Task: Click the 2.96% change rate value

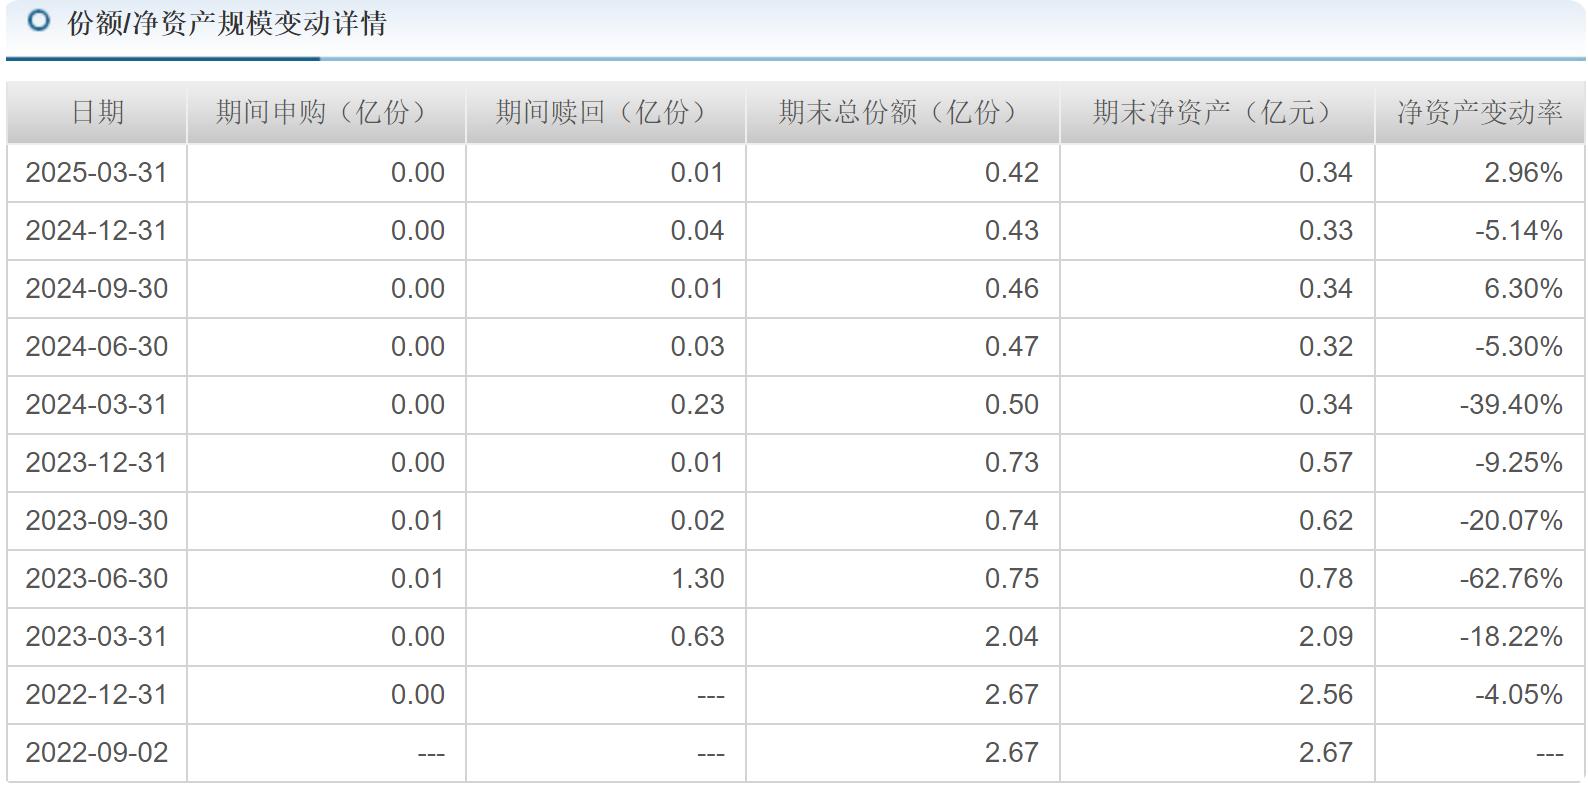Action: (1523, 173)
